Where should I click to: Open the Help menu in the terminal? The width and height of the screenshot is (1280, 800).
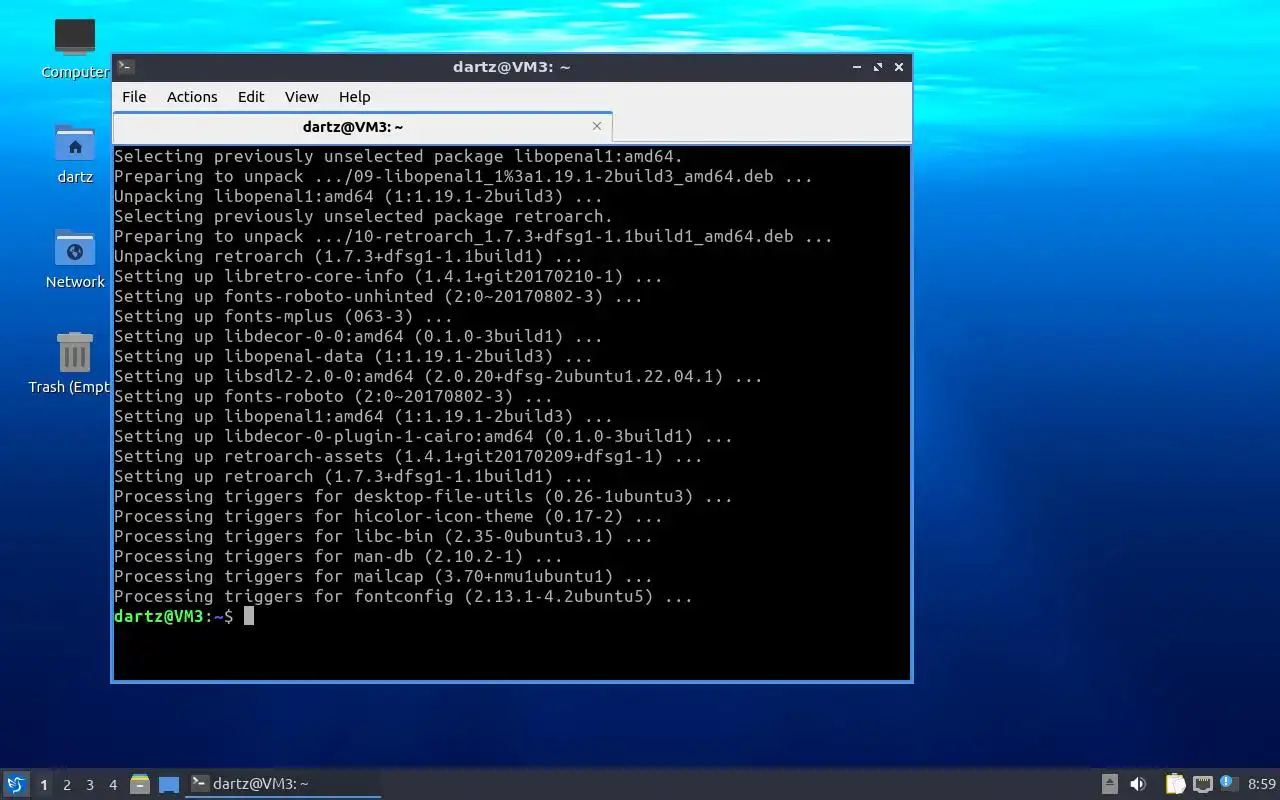pos(354,97)
